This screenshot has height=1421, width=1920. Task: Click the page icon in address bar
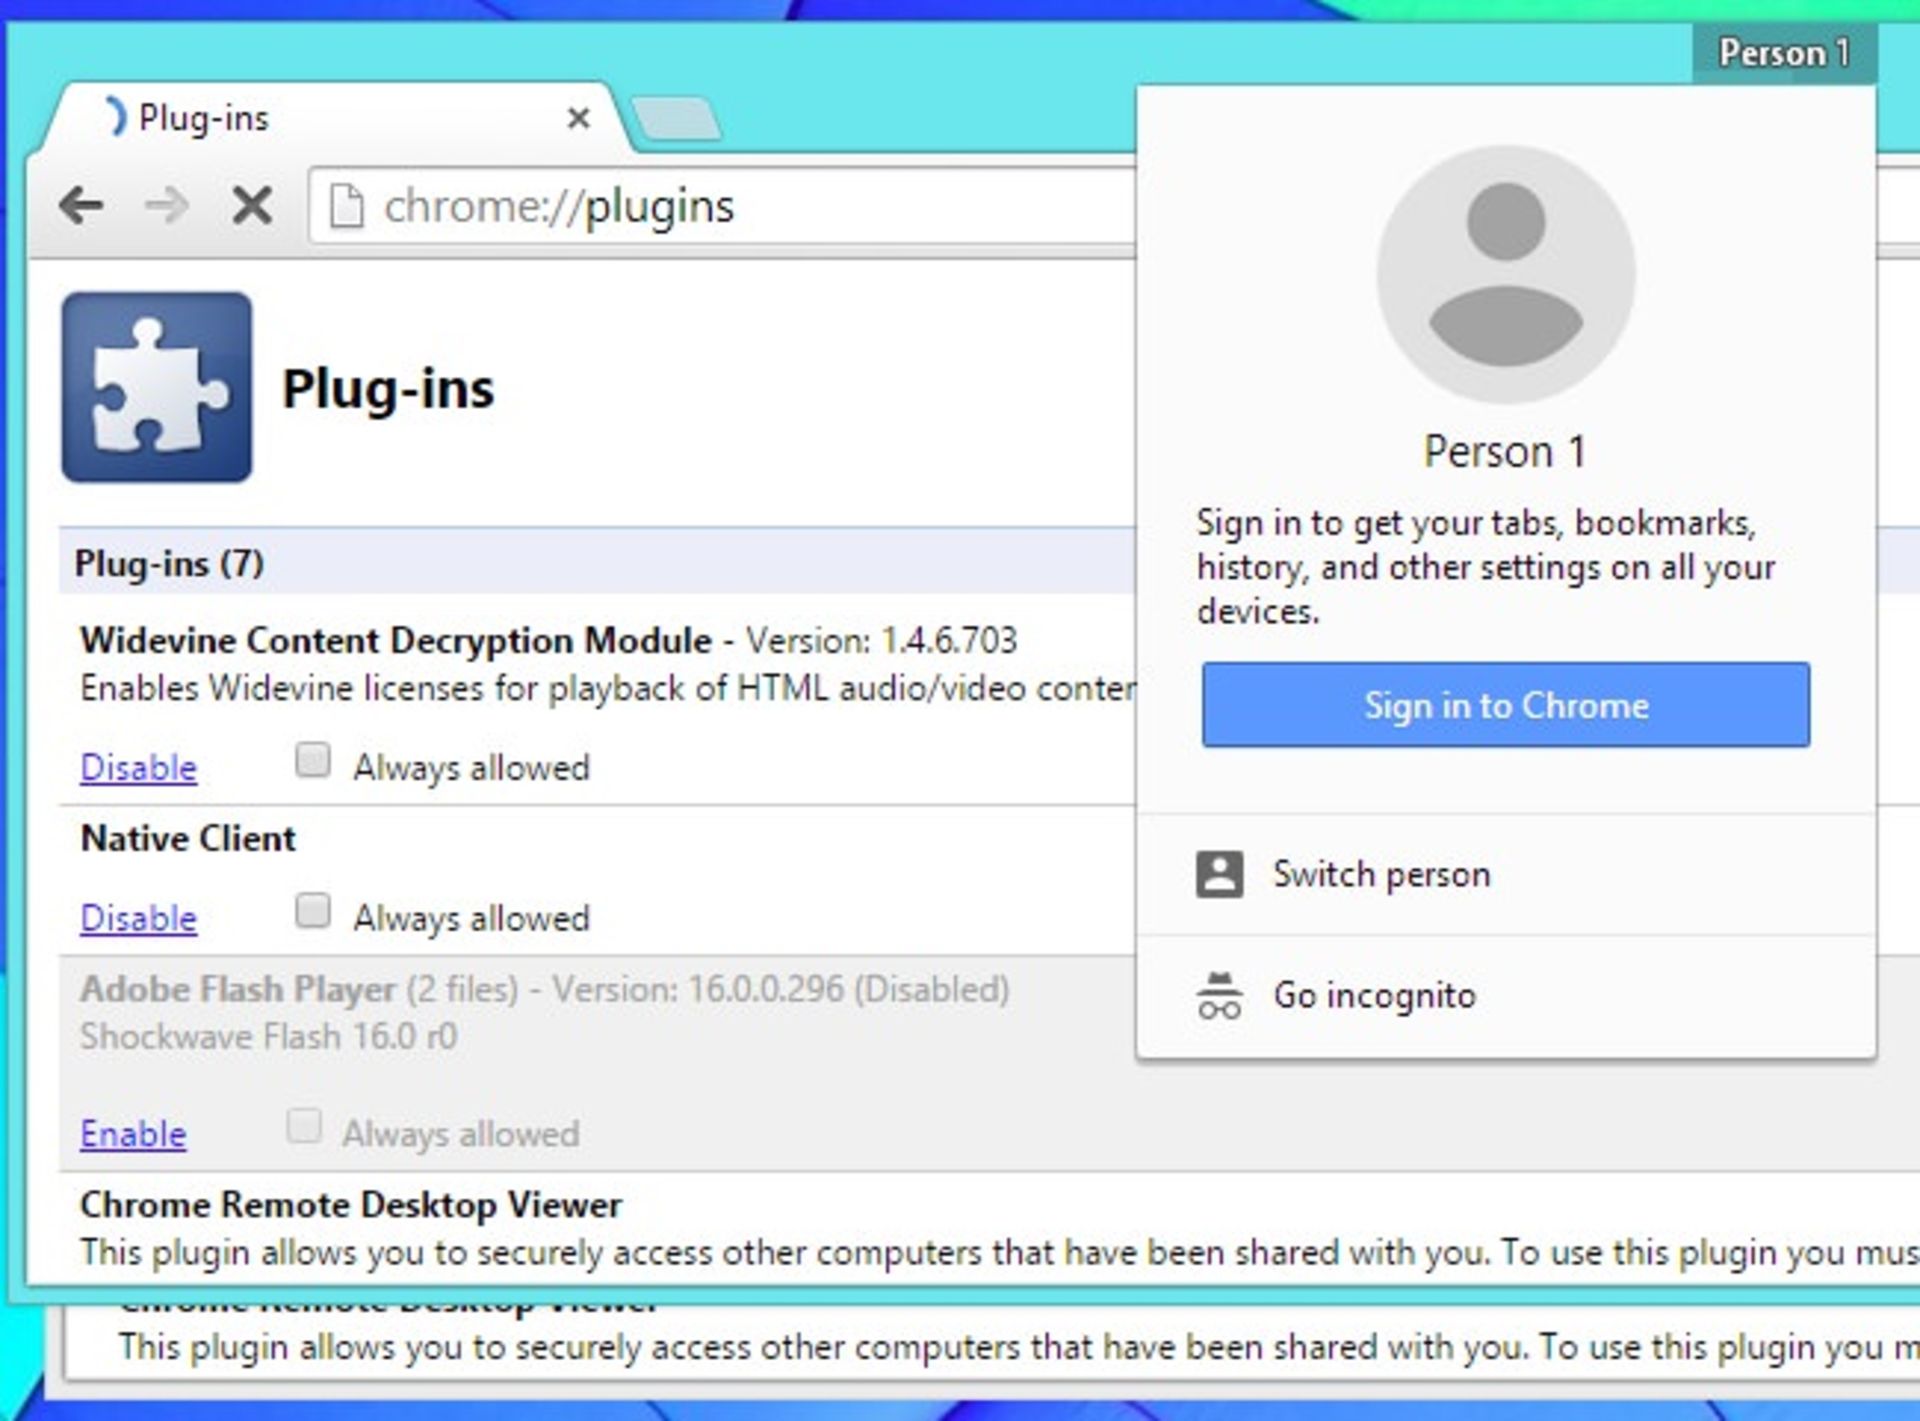tap(346, 207)
